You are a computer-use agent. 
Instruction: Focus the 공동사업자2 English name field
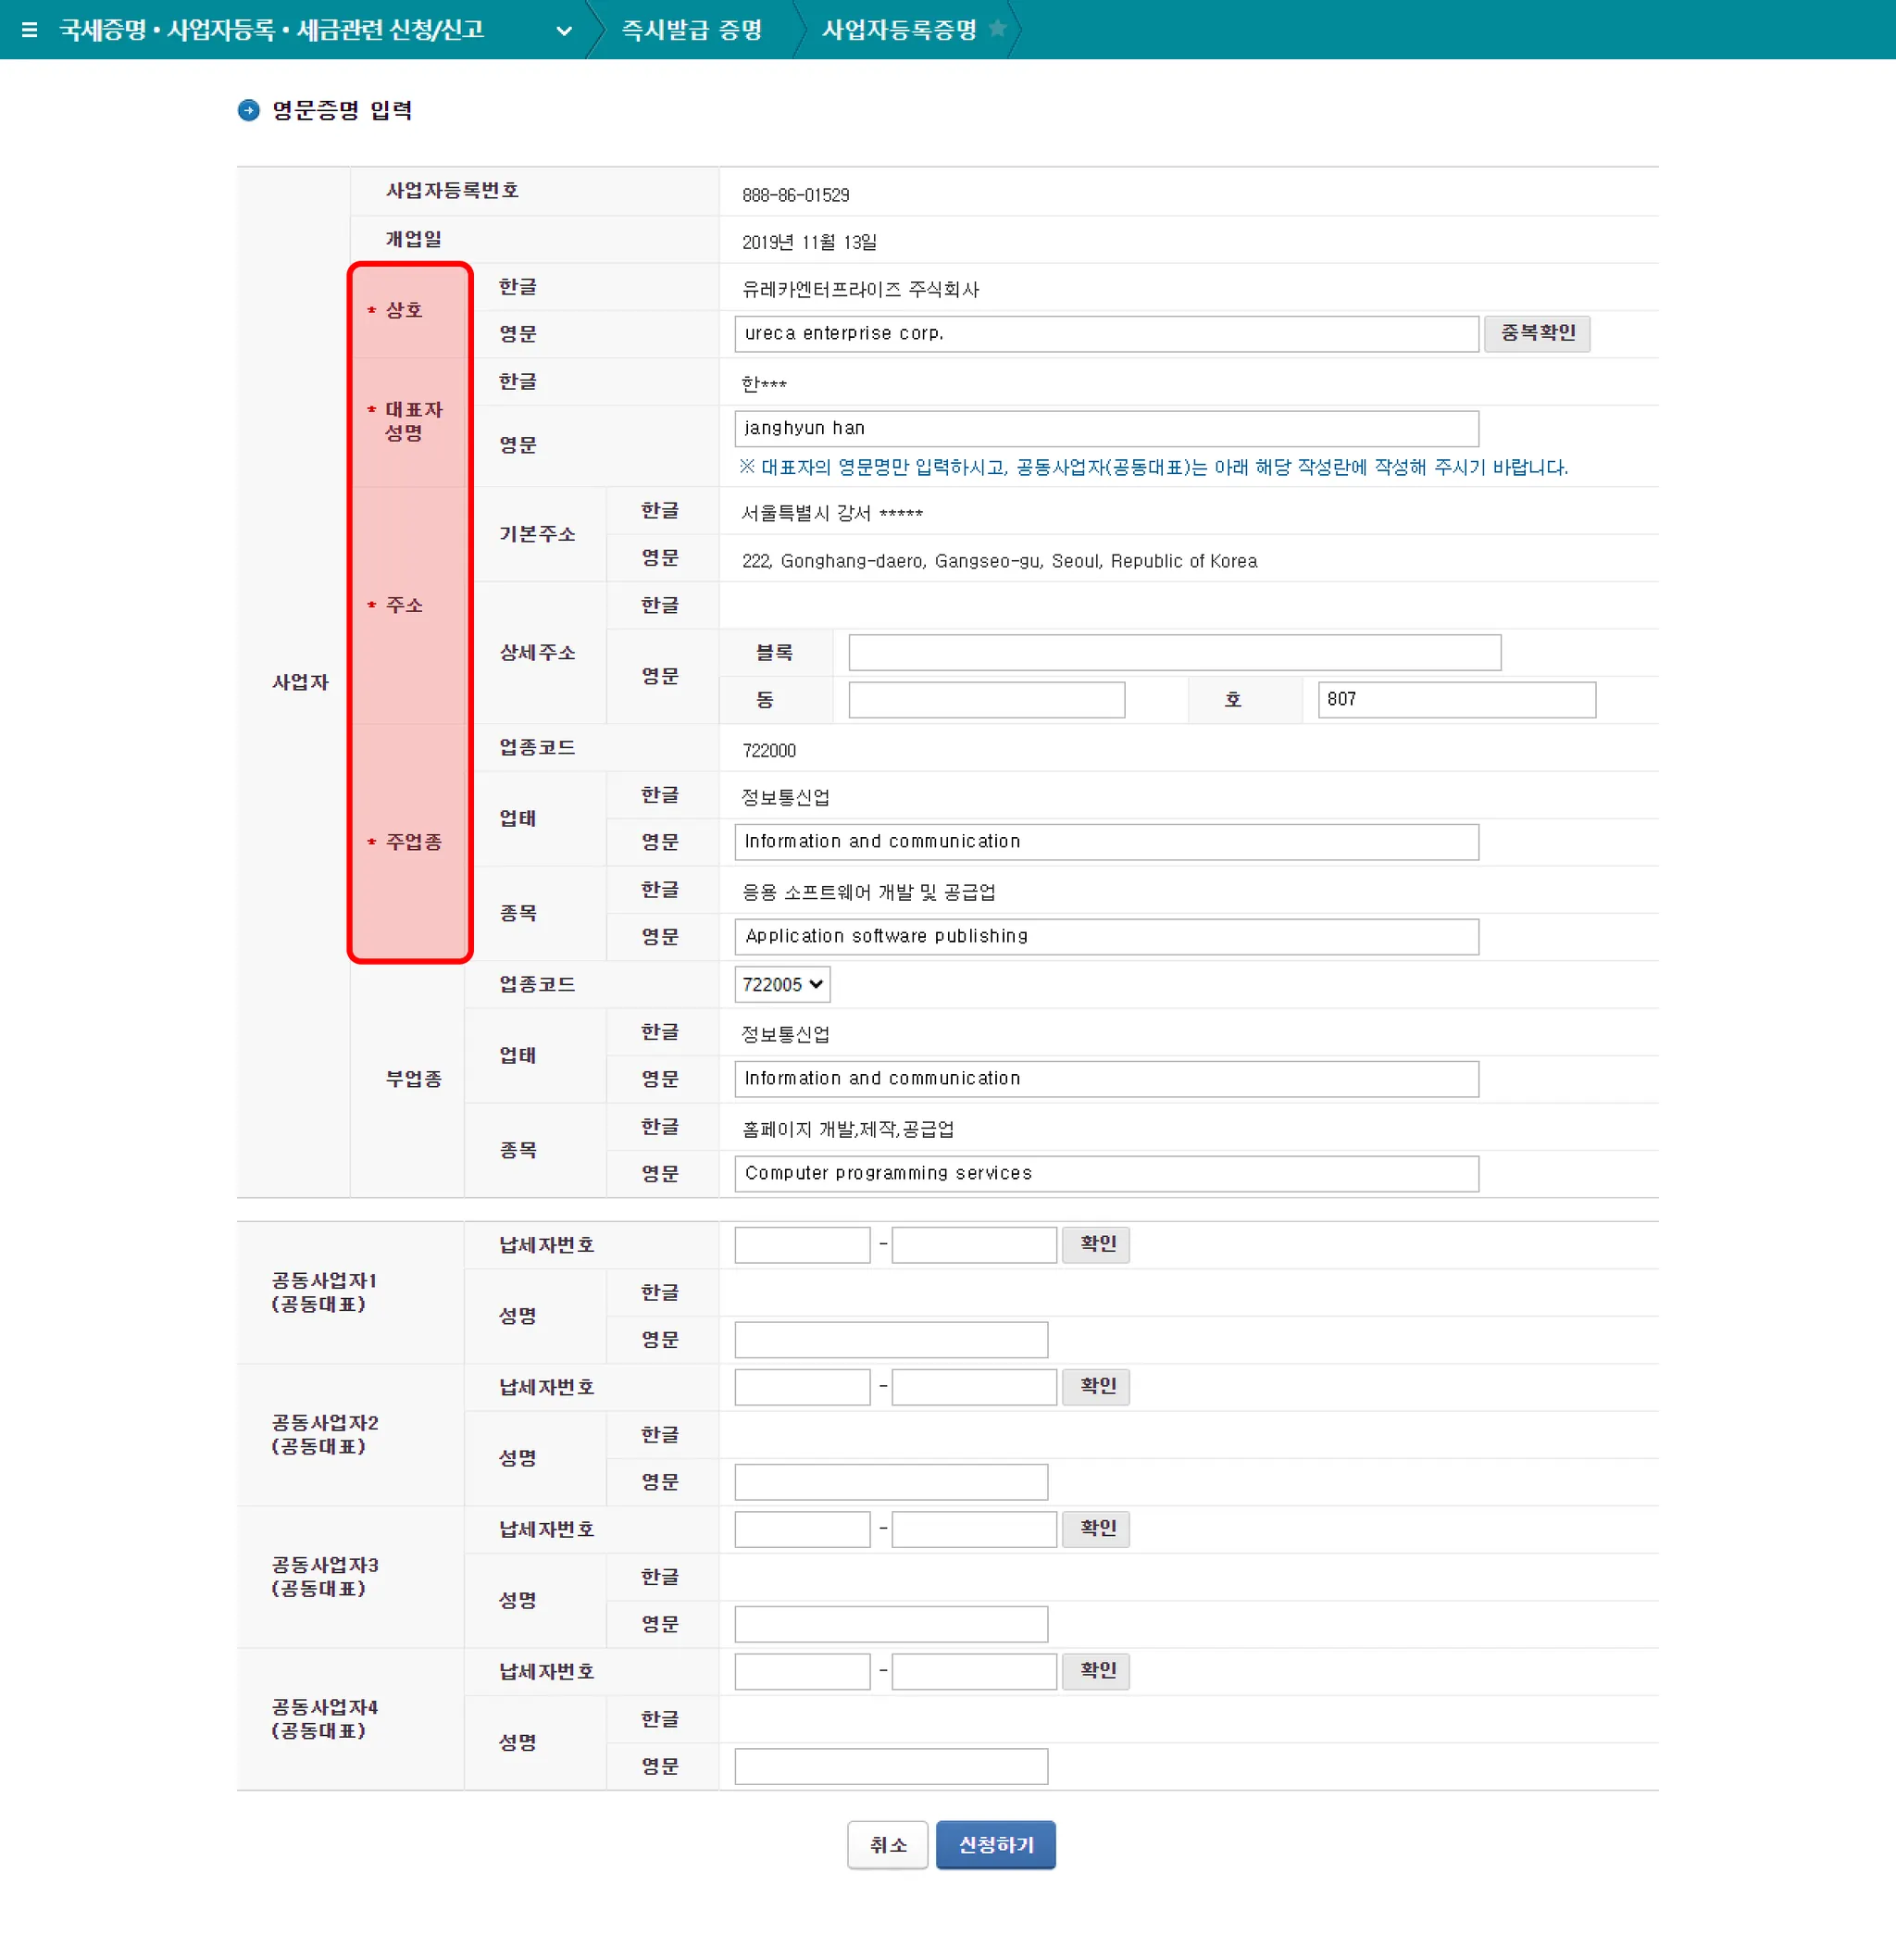(890, 1482)
